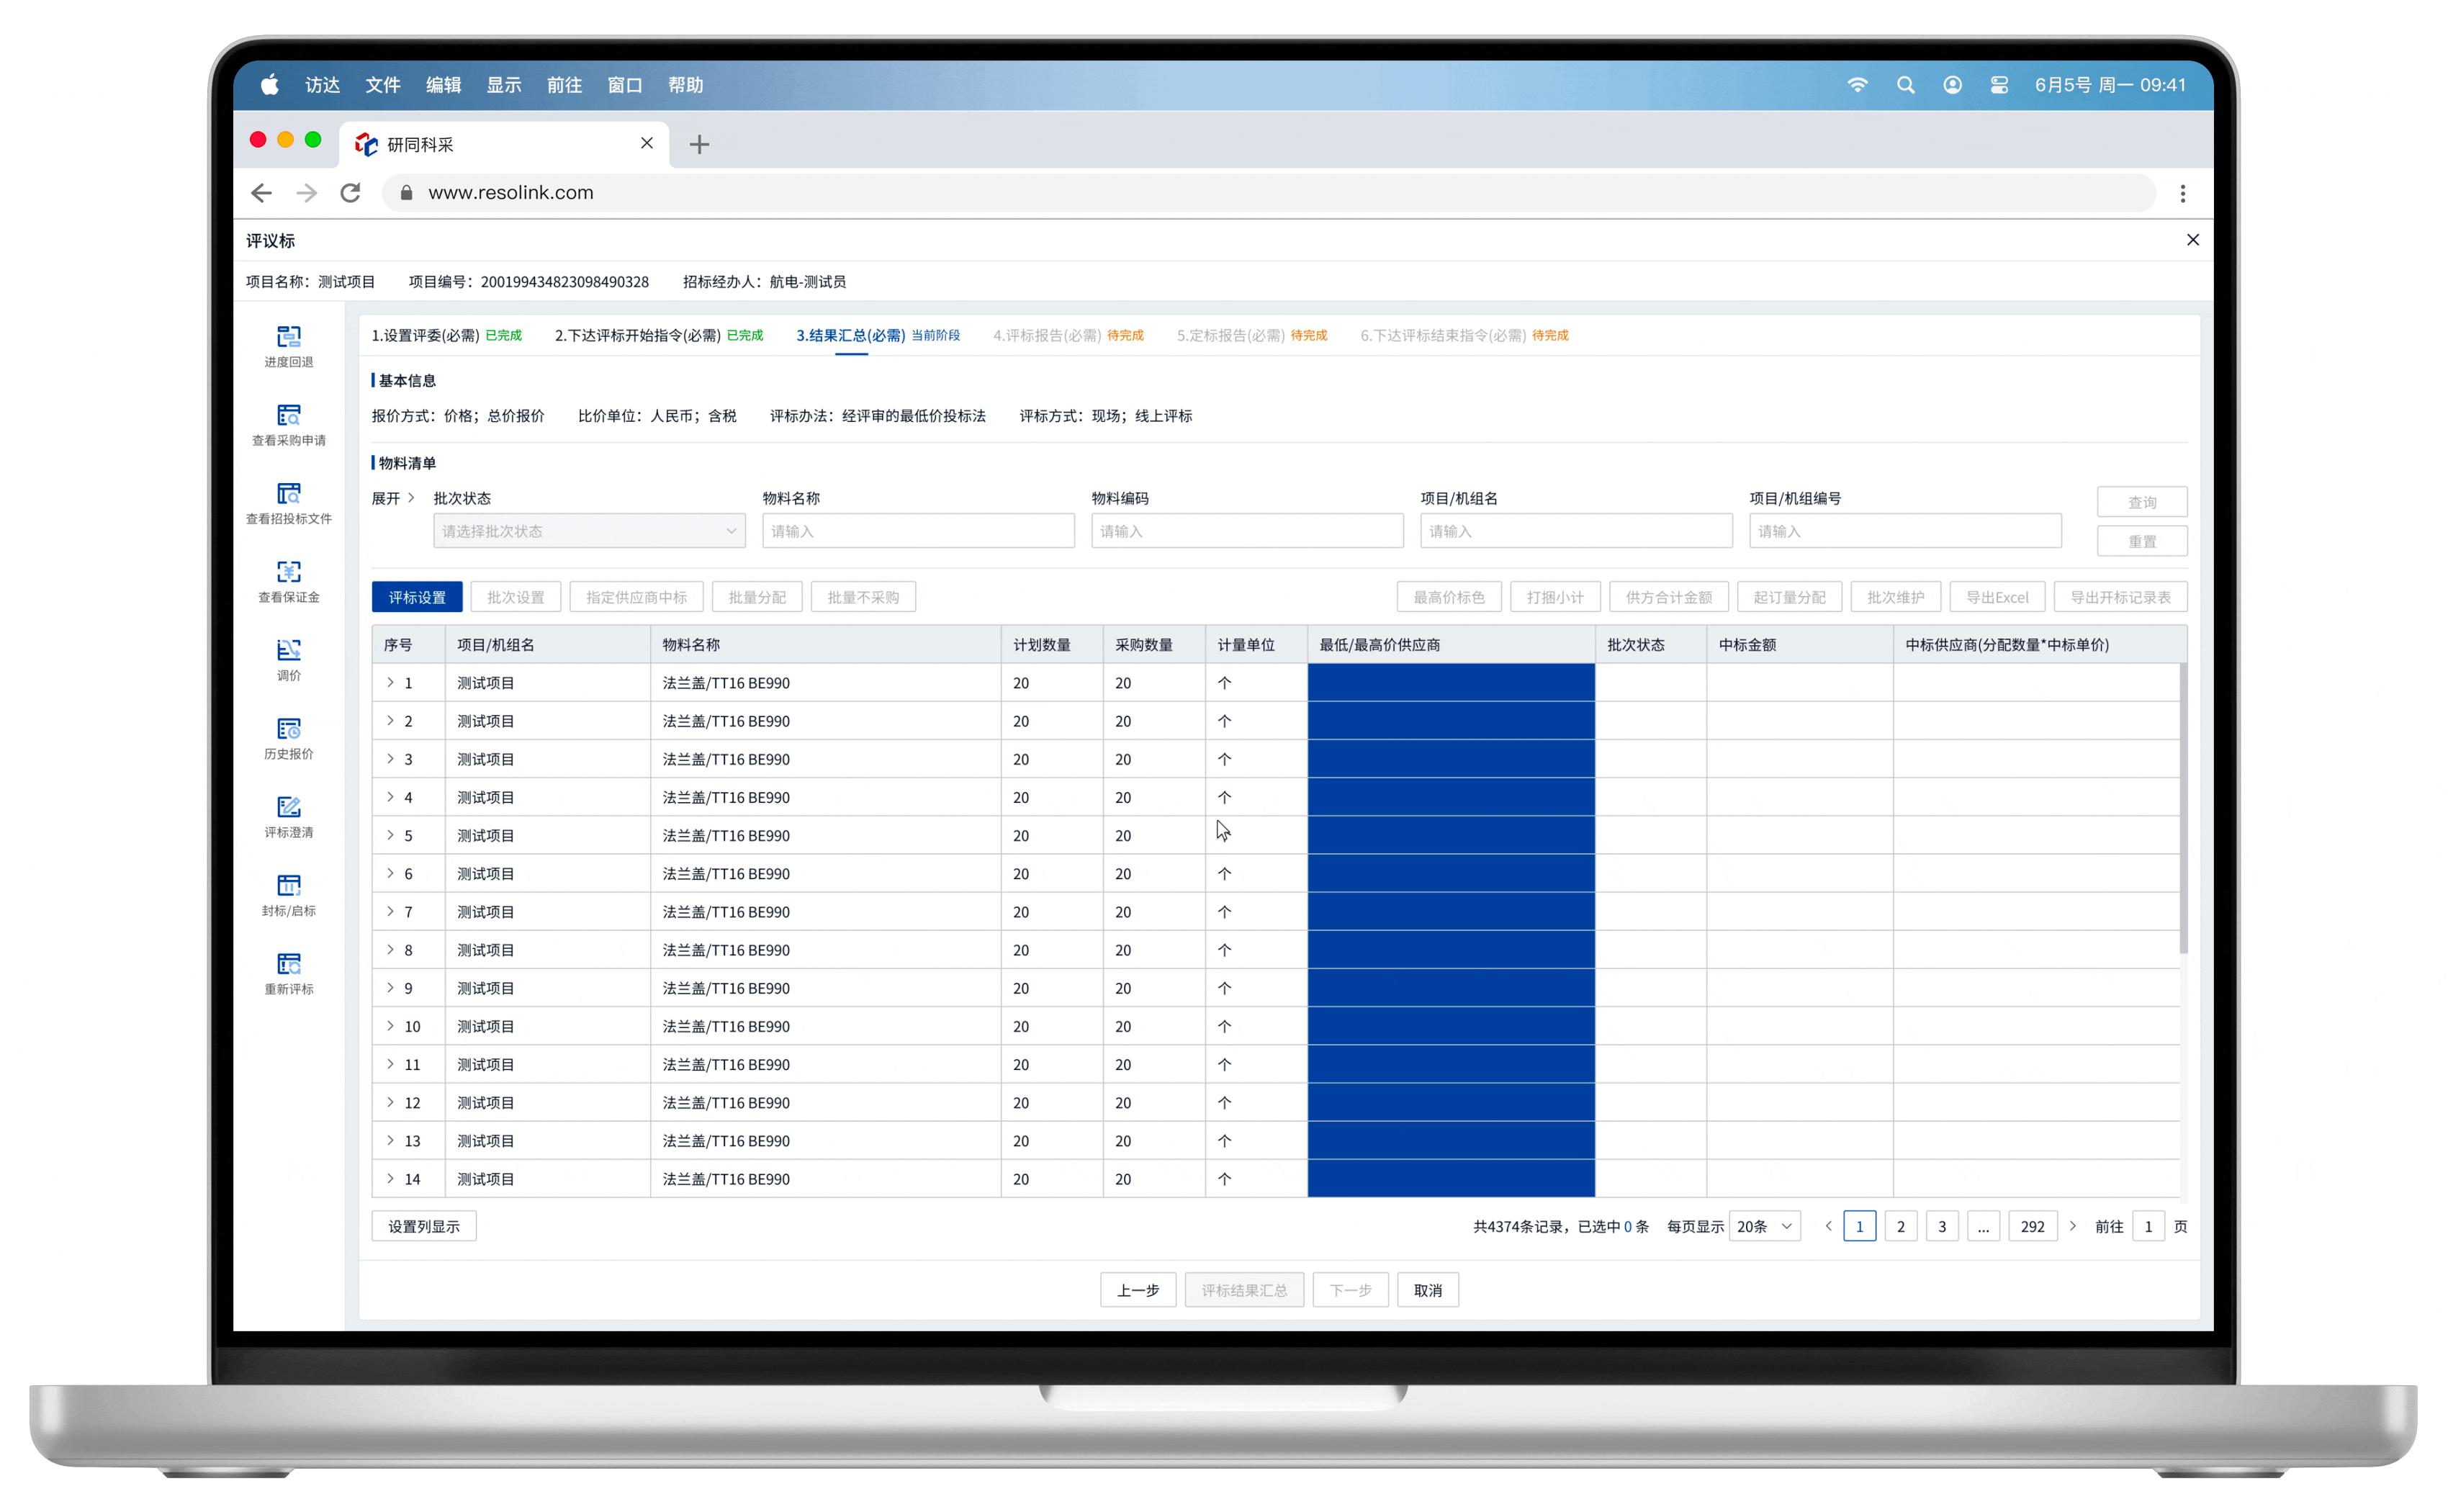Click the address bar URL

pyautogui.click(x=510, y=193)
